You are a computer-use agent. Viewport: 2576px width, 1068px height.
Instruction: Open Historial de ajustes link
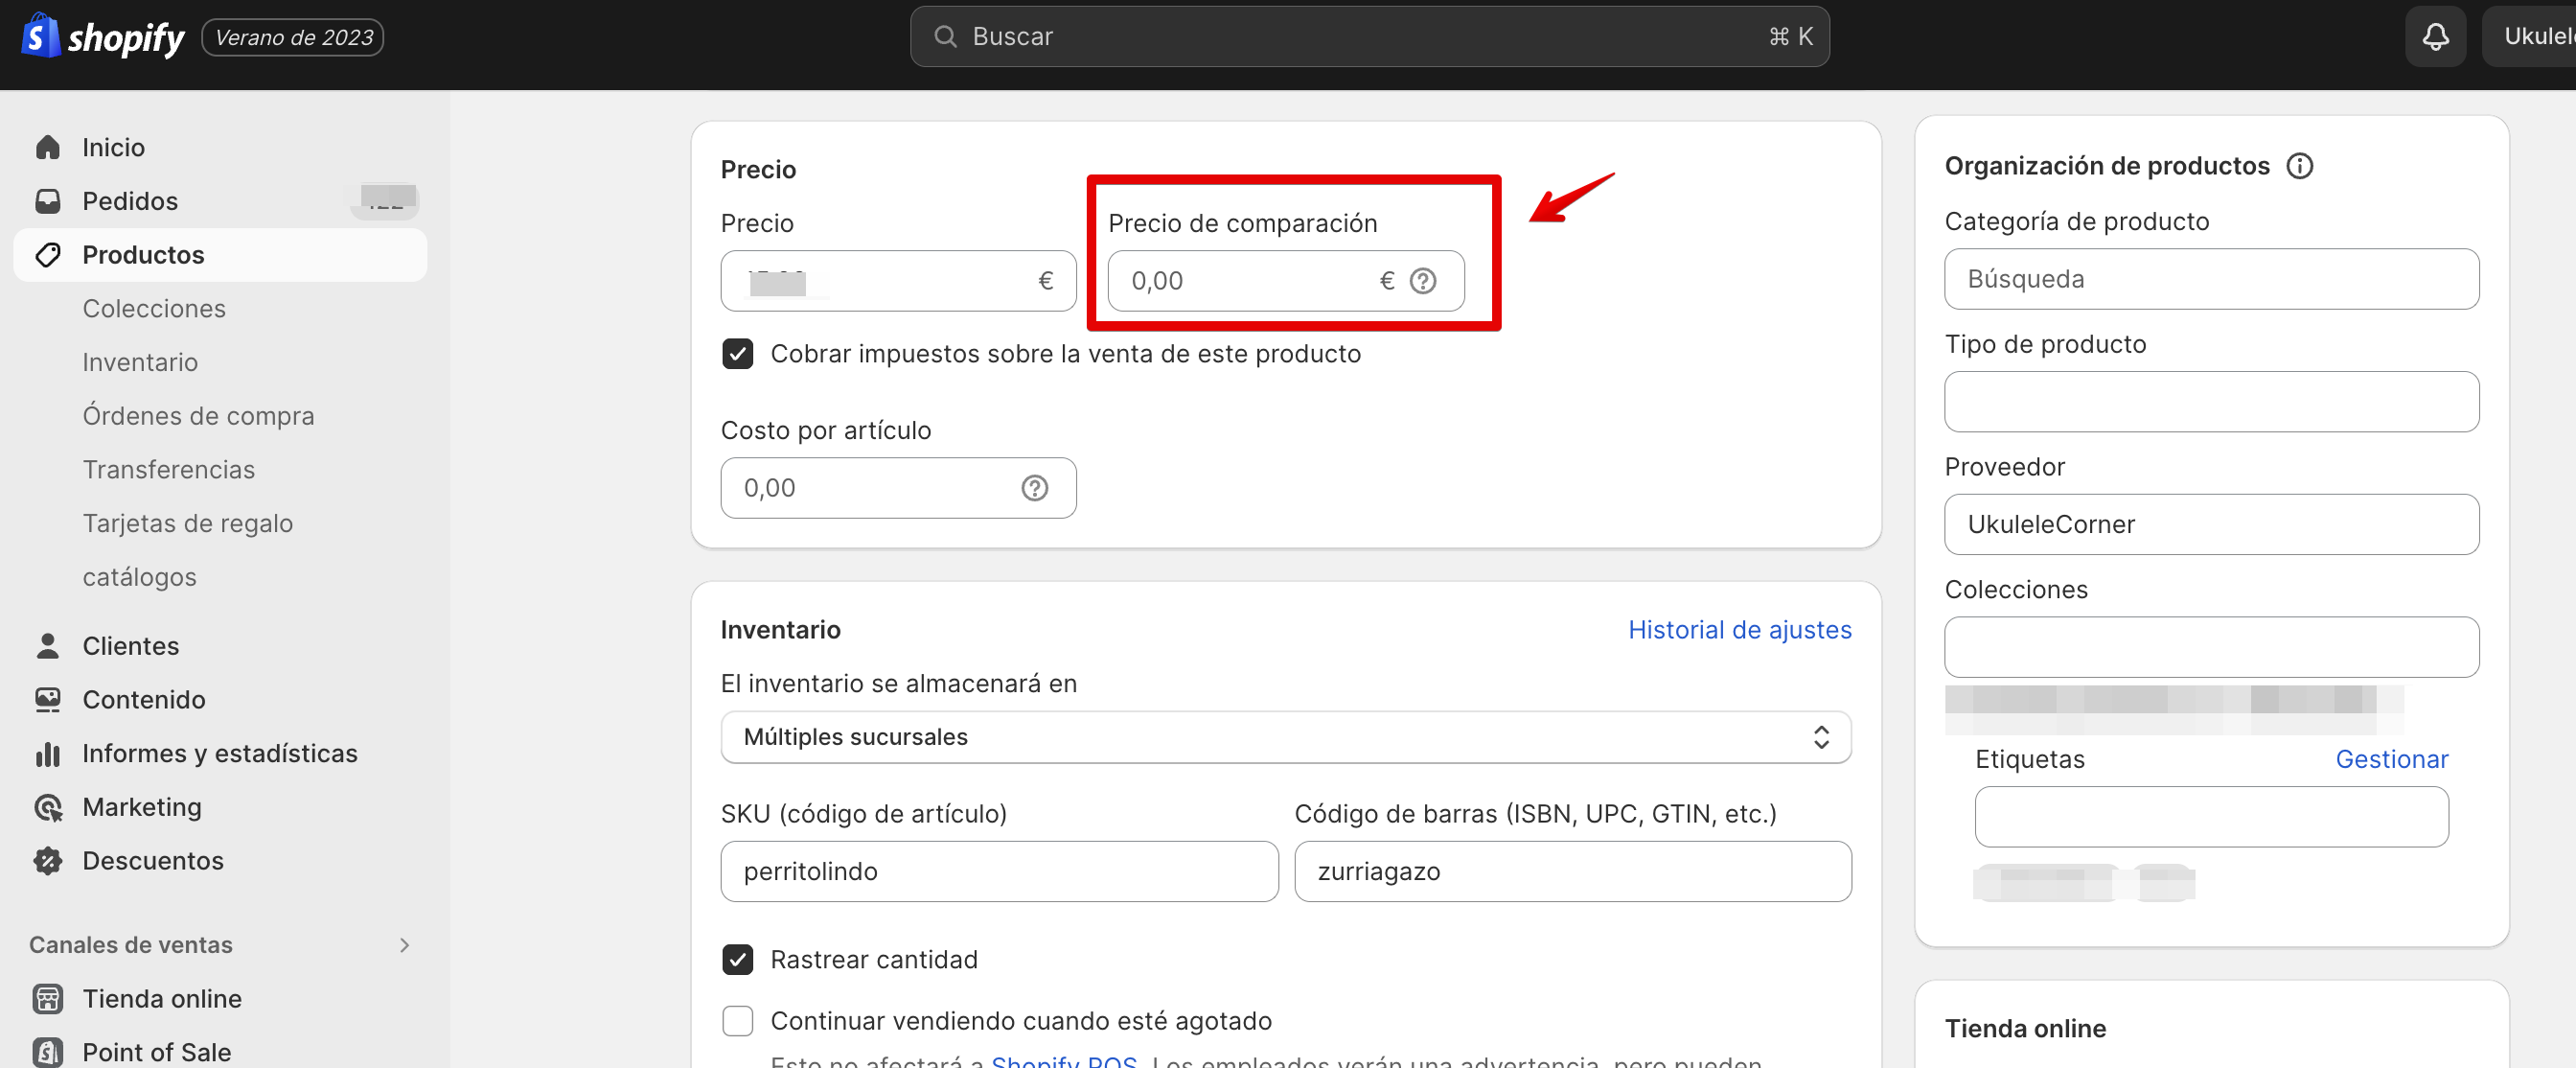pyautogui.click(x=1739, y=629)
